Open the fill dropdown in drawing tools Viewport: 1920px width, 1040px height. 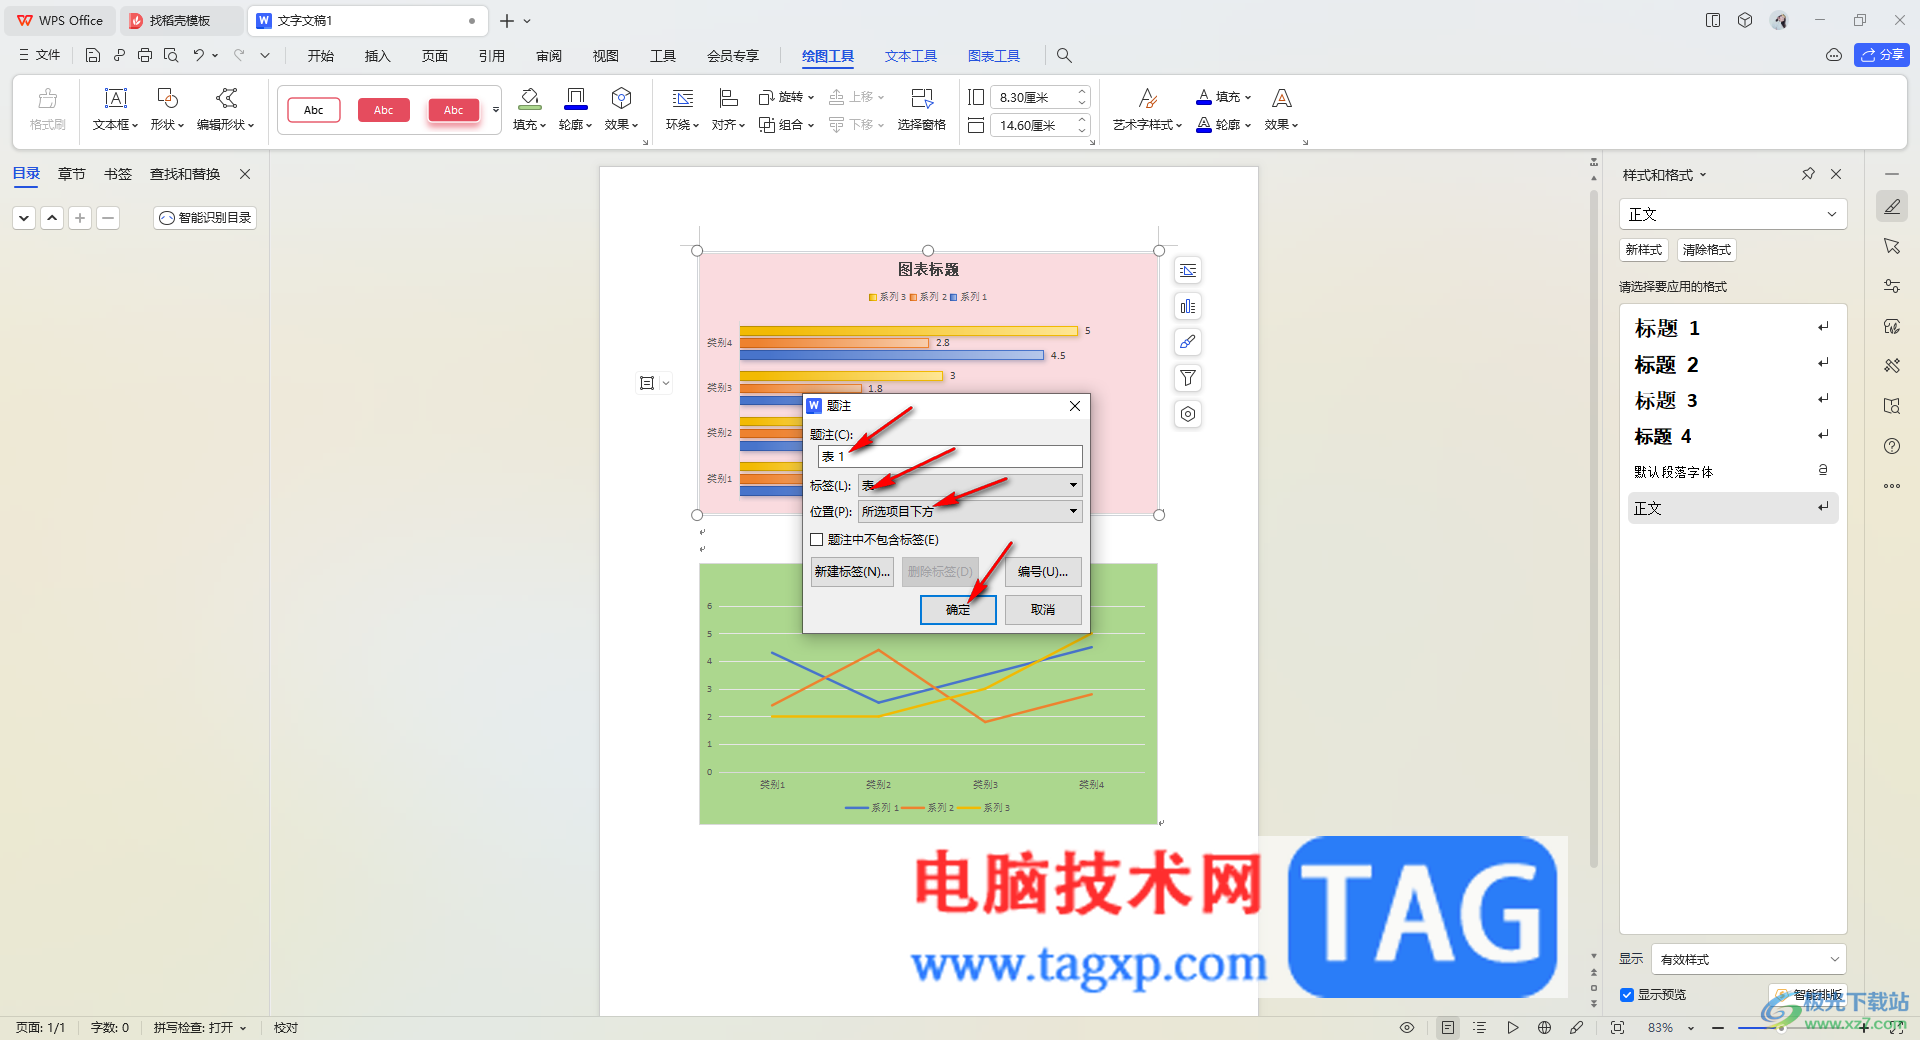[530, 125]
